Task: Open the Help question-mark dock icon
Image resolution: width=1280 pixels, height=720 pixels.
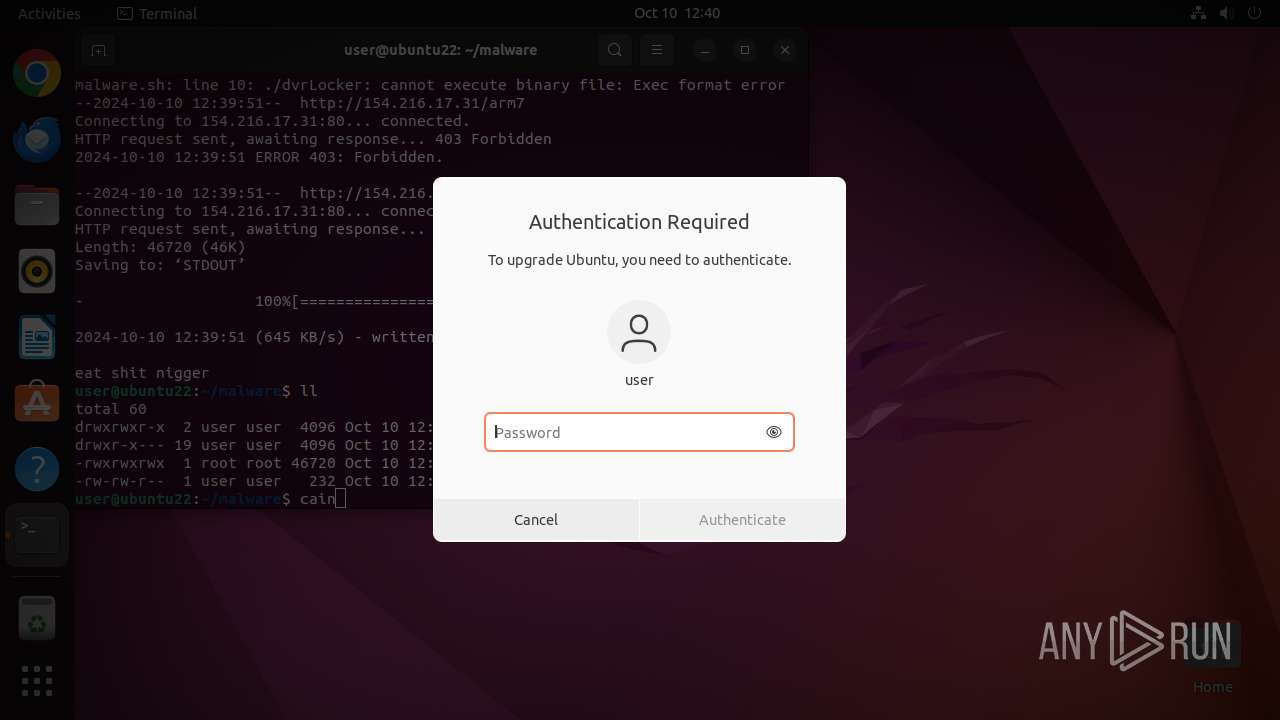Action: [37, 468]
